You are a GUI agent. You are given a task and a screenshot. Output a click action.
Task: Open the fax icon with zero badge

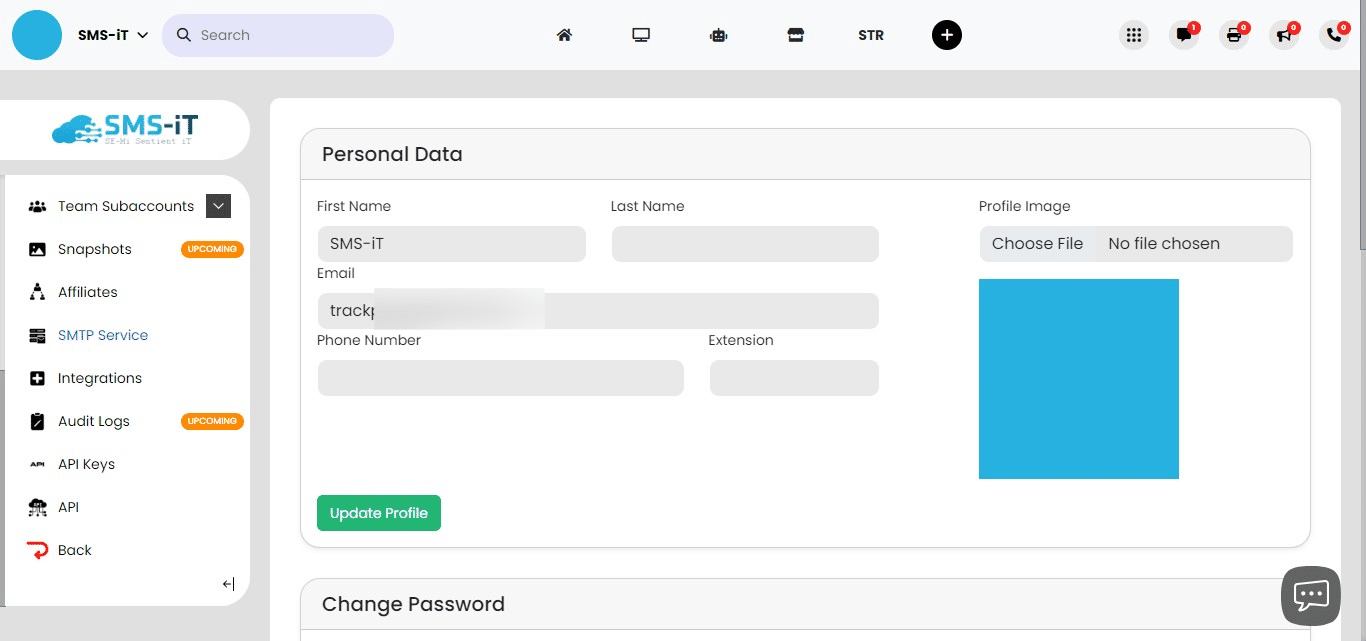click(x=1234, y=35)
